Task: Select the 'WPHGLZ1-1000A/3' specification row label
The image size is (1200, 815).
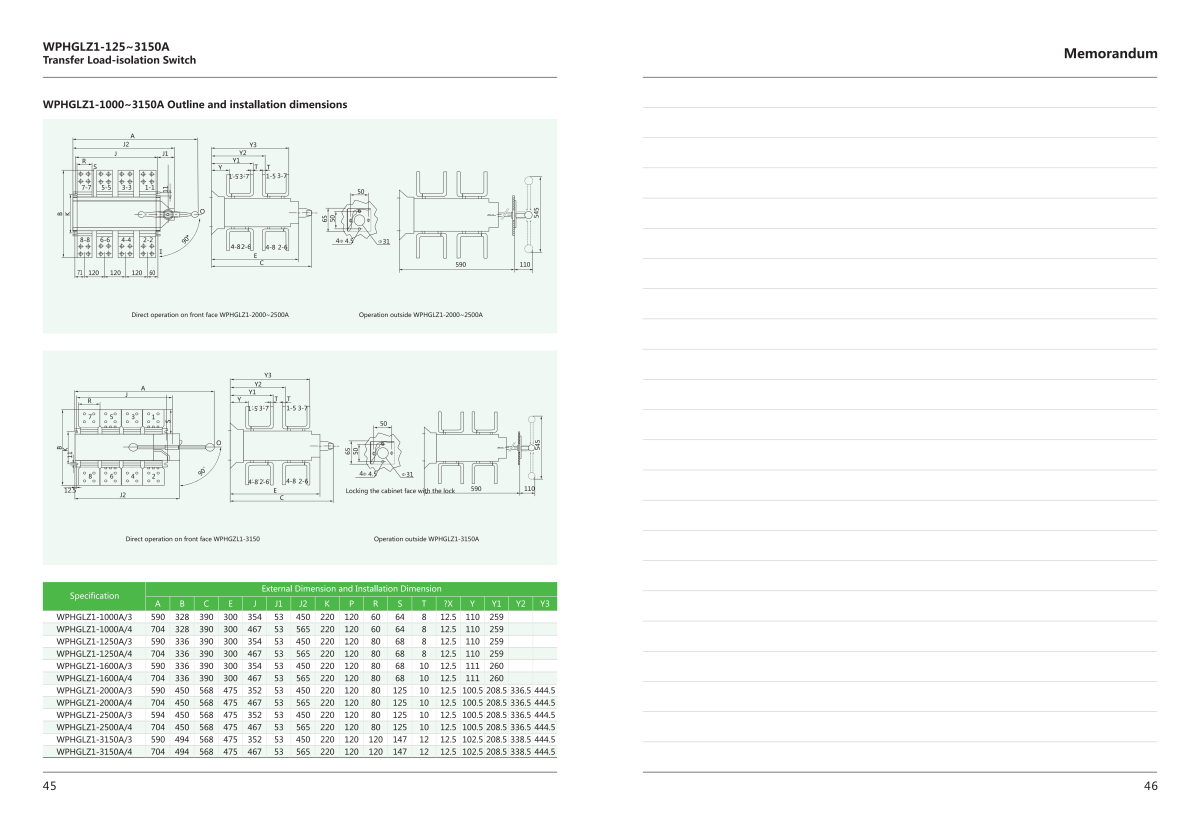Action: (94, 617)
